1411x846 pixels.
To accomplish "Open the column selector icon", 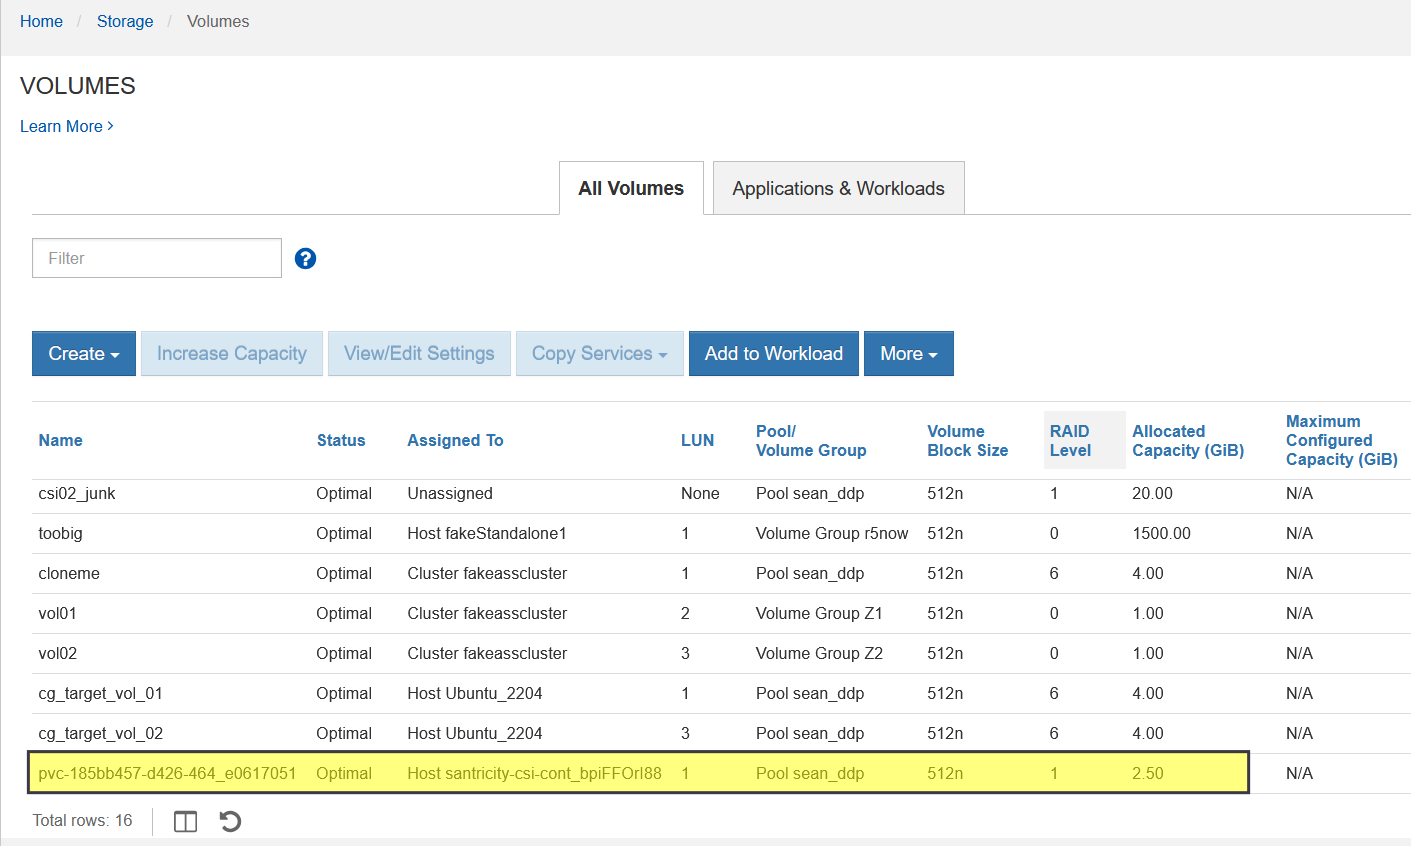I will coord(185,821).
